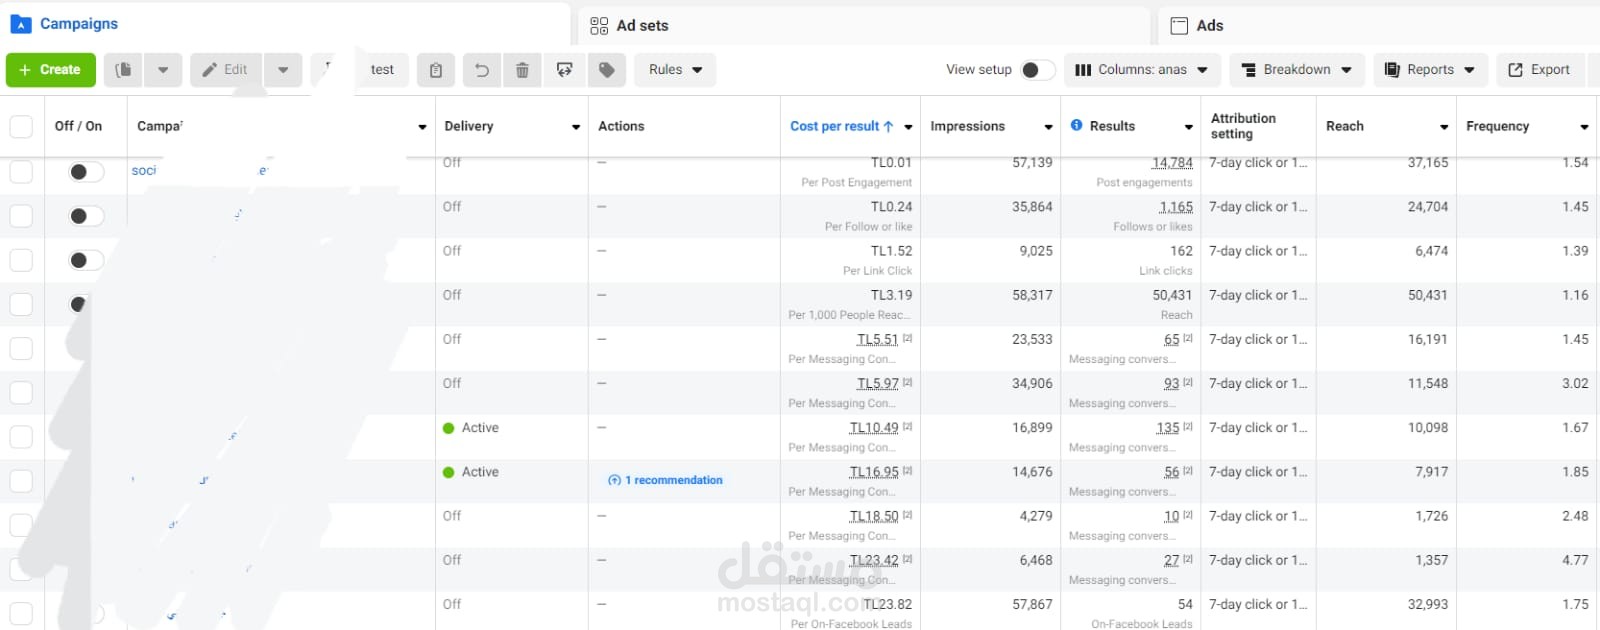Screen dimensions: 1600x630
Task: Click the Export button
Action: point(1540,70)
